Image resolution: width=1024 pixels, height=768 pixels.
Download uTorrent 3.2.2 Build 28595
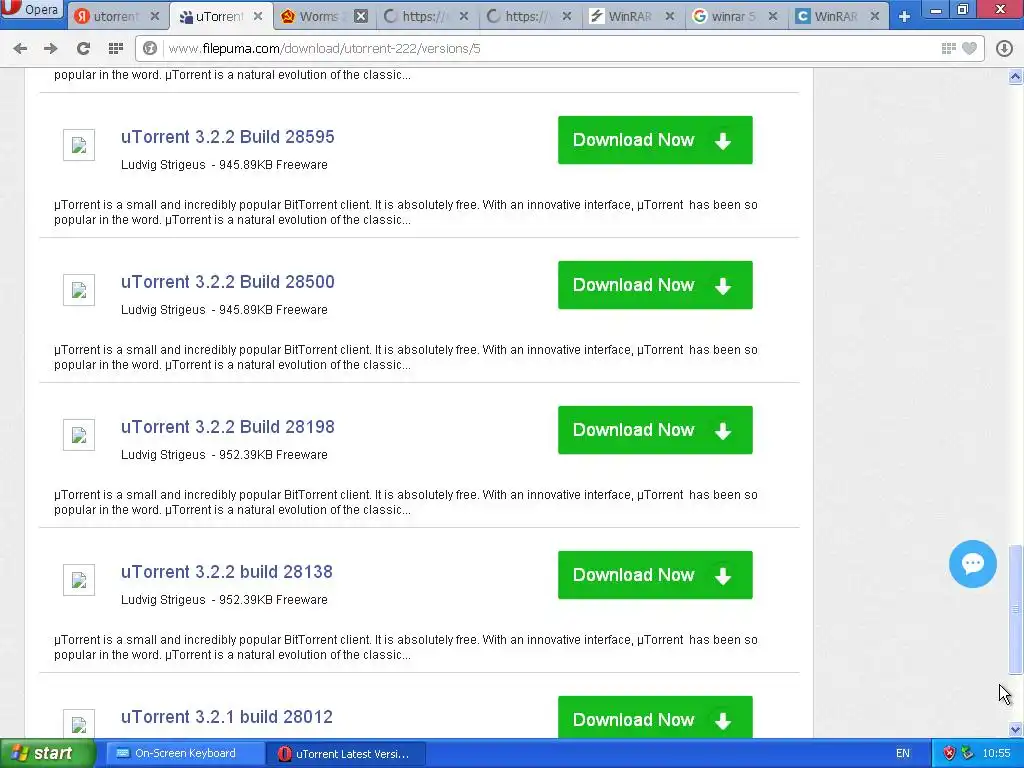point(655,140)
